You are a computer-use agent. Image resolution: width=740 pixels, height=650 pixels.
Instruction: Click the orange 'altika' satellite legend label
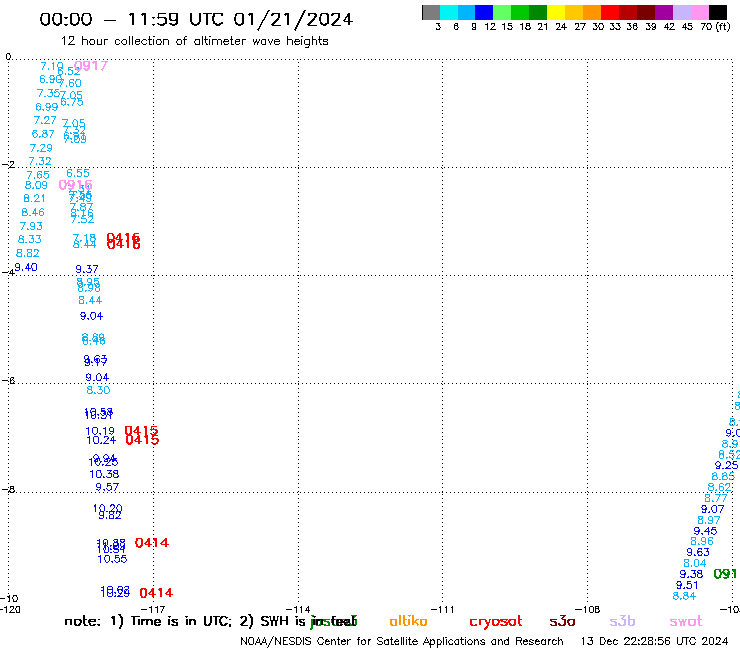click(x=408, y=621)
